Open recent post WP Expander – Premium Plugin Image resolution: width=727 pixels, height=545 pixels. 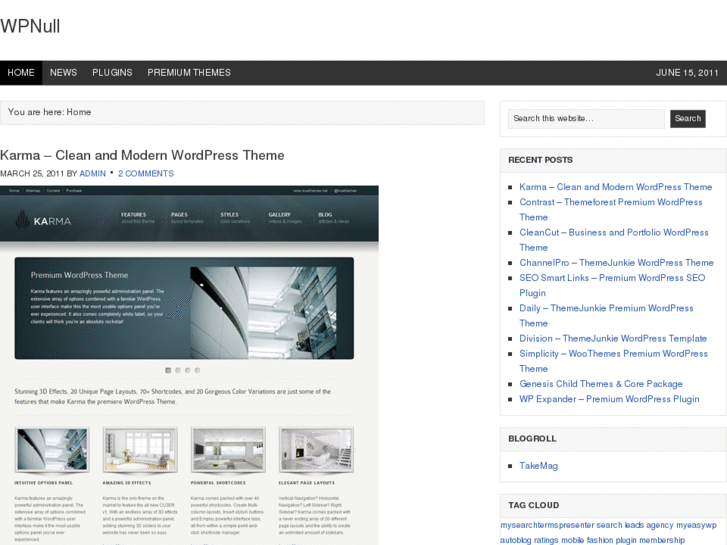pos(609,399)
